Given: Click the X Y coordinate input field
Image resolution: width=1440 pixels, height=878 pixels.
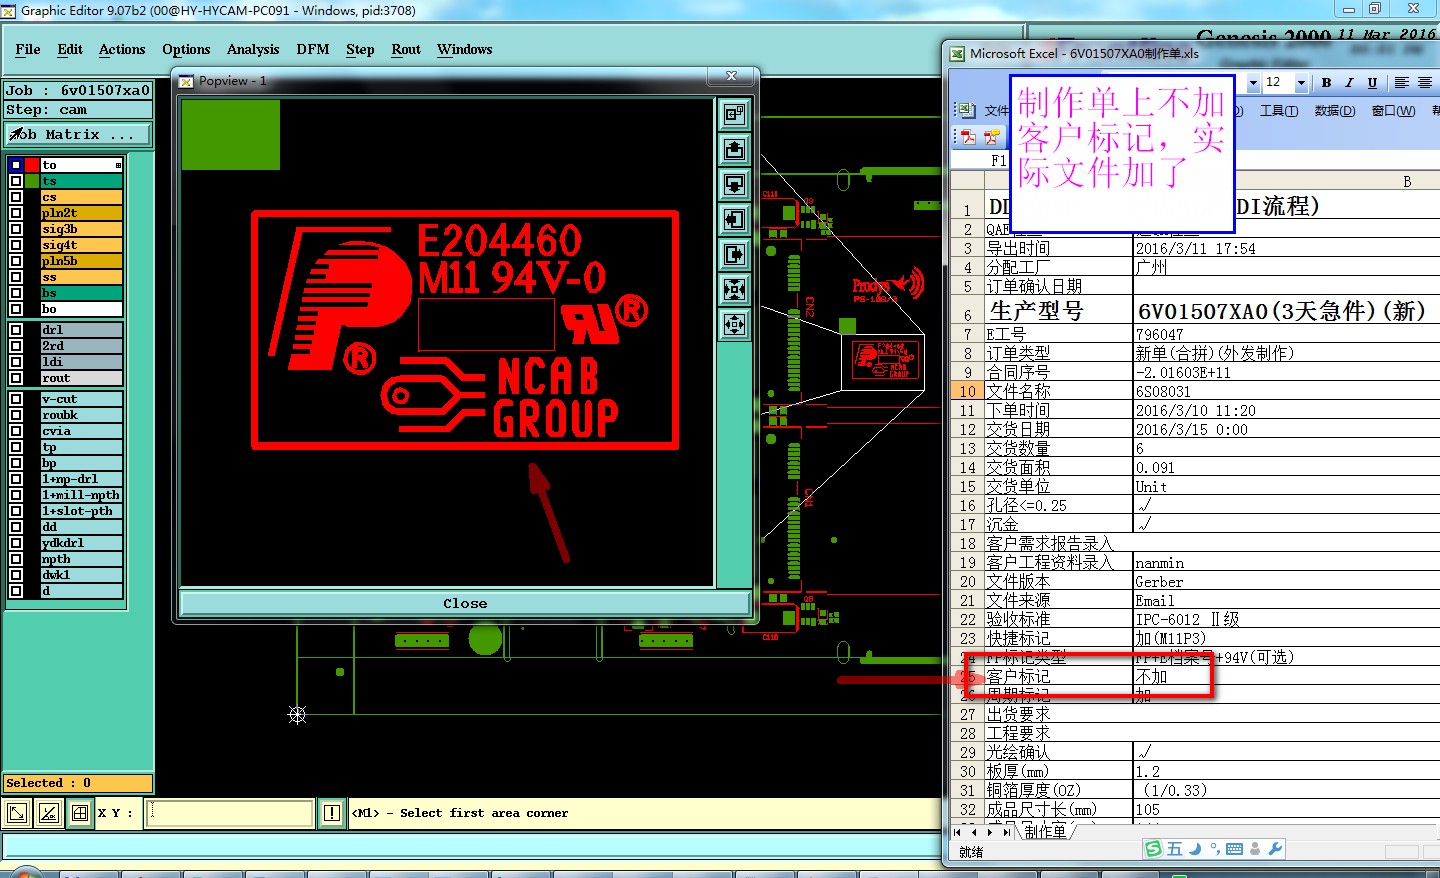Looking at the screenshot, I should (230, 813).
